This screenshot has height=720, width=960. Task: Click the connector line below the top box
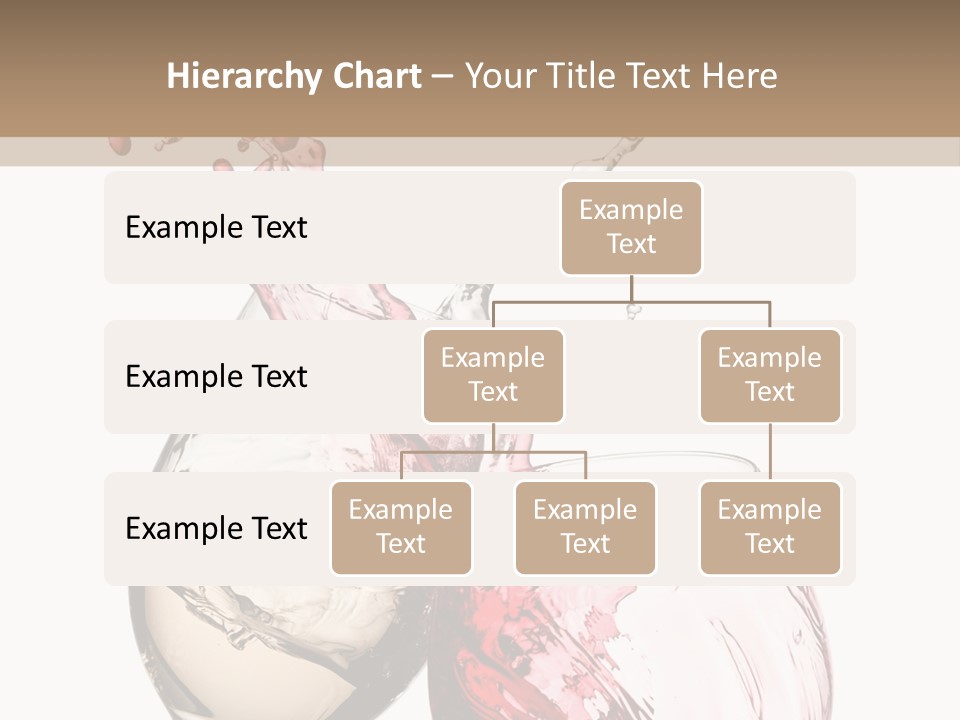pos(631,288)
